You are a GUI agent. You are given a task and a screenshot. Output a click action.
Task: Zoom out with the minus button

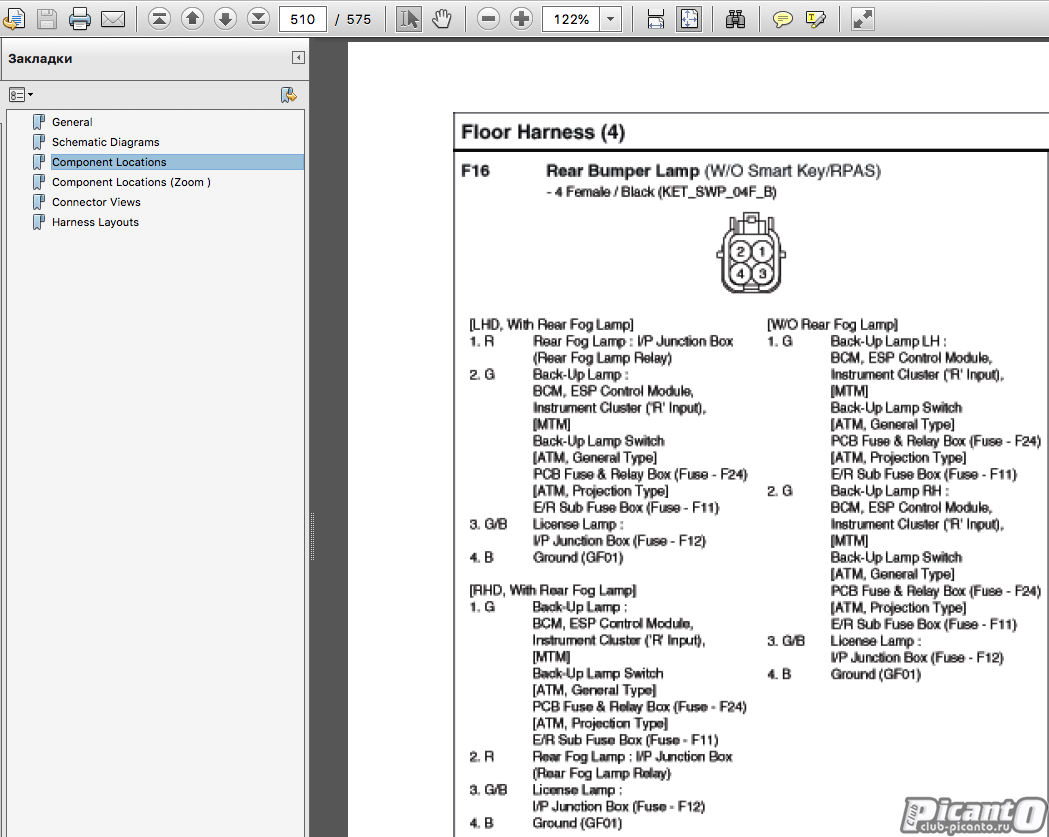click(488, 19)
